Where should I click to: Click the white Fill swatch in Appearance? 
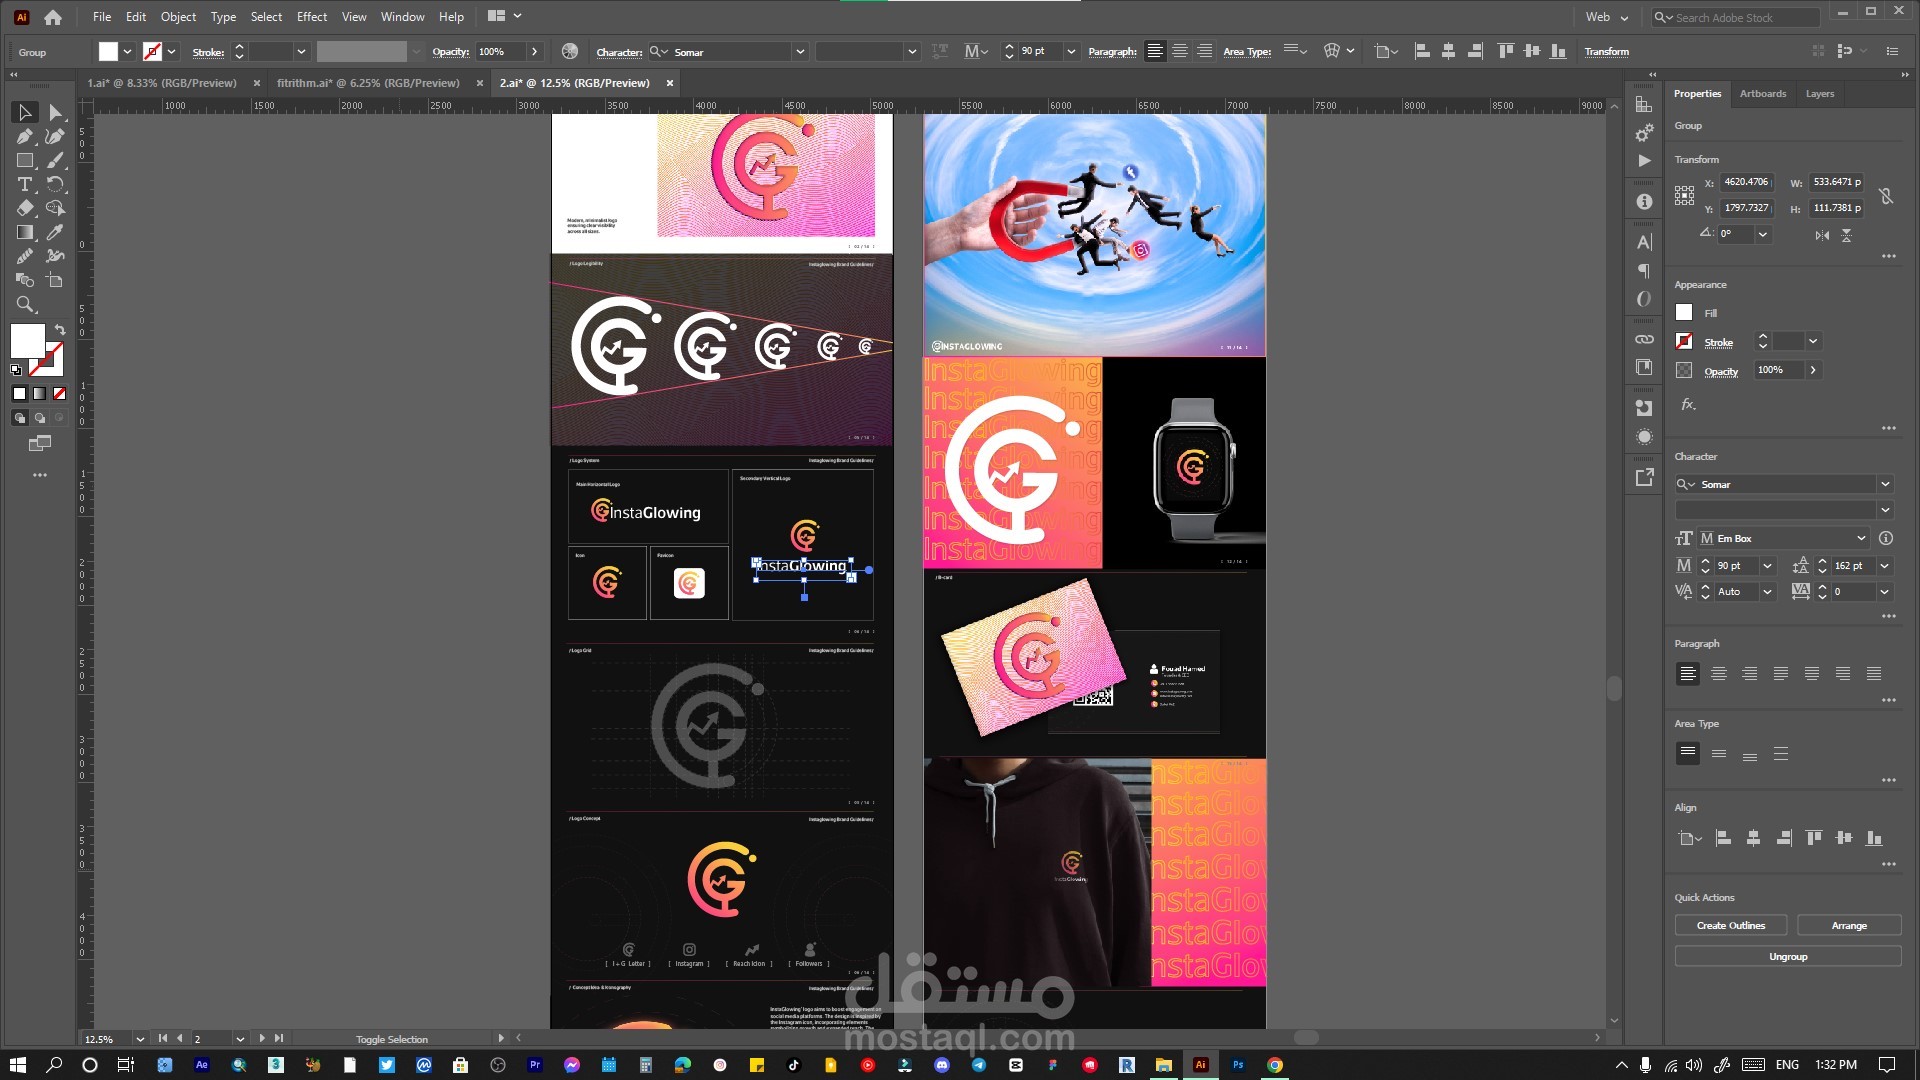pos(1684,313)
